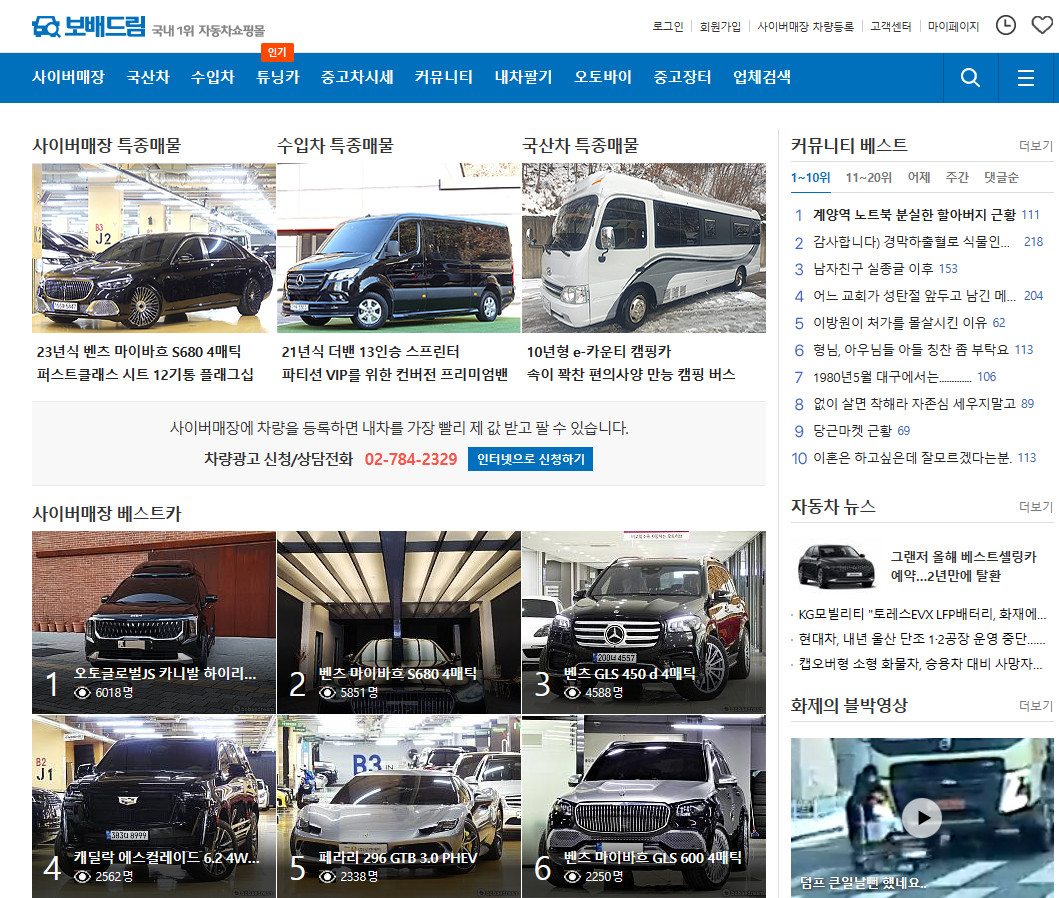Open the 커뮤니티 menu
1059x898 pixels.
point(444,77)
